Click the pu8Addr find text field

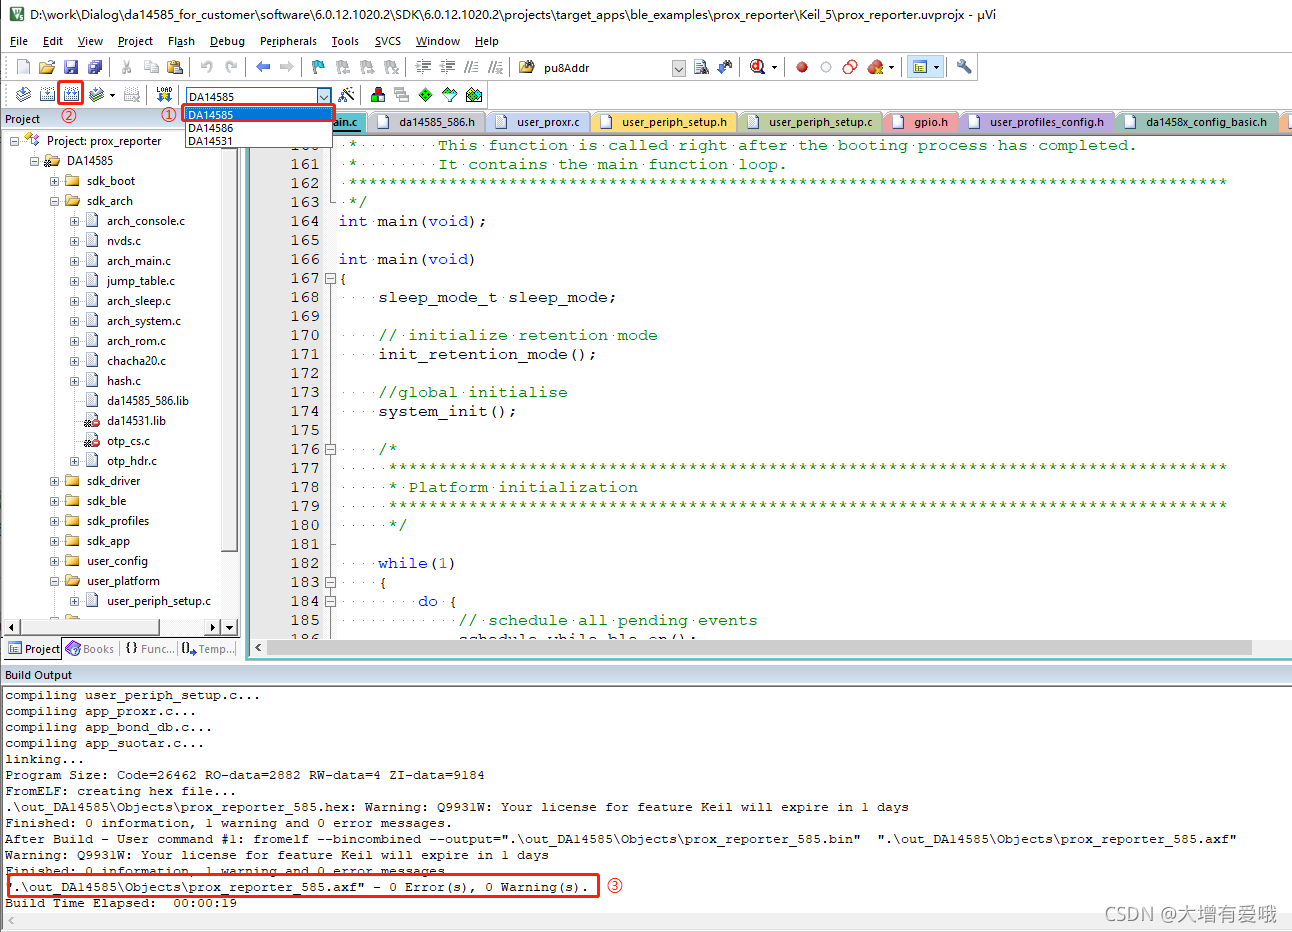pos(604,68)
